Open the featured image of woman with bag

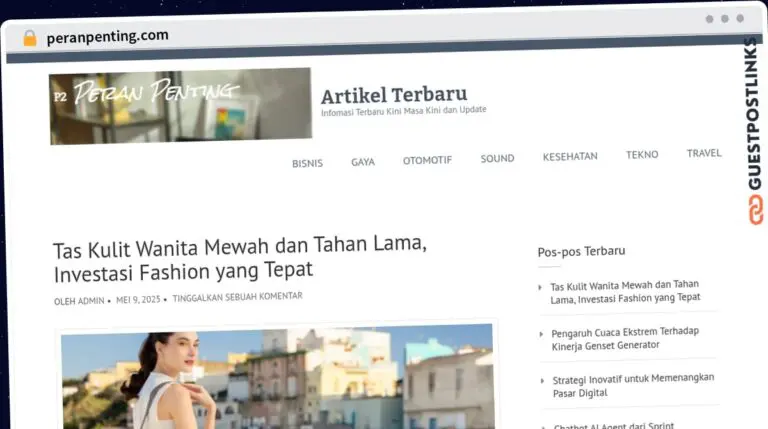coord(277,376)
